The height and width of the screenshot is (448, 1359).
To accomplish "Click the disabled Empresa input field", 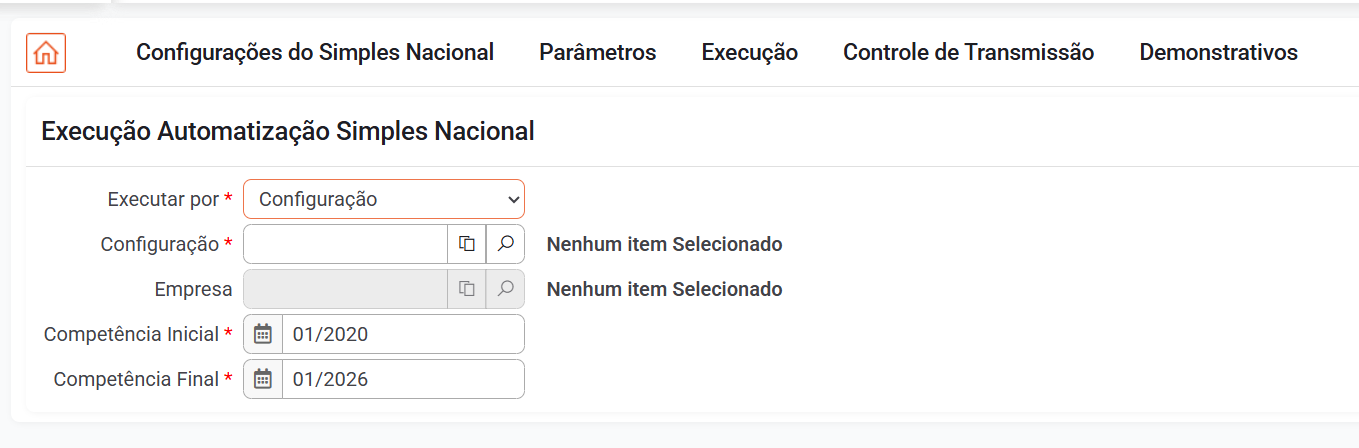I will click(345, 289).
